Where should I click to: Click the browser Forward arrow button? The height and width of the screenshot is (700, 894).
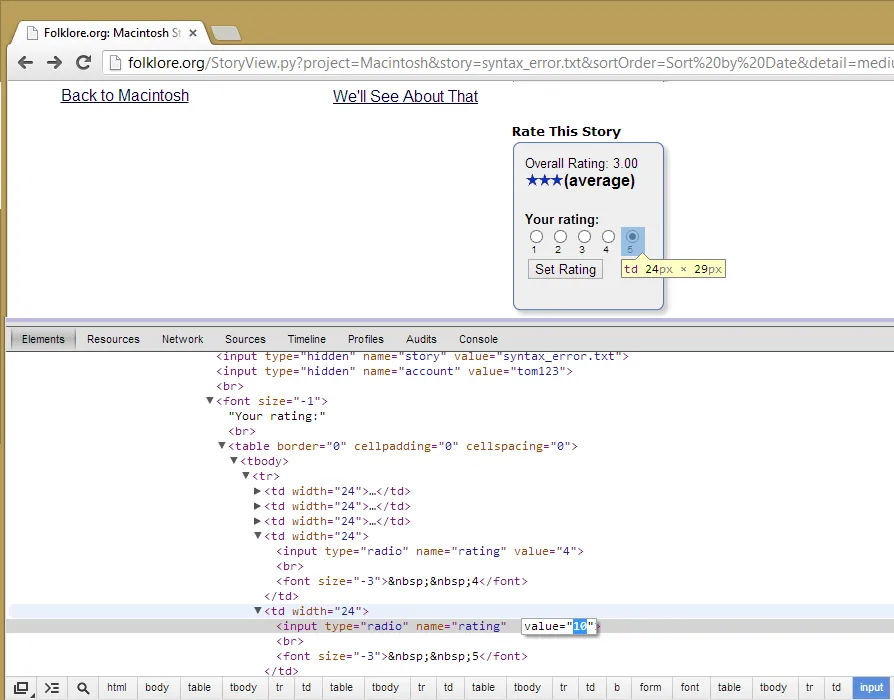coord(55,62)
